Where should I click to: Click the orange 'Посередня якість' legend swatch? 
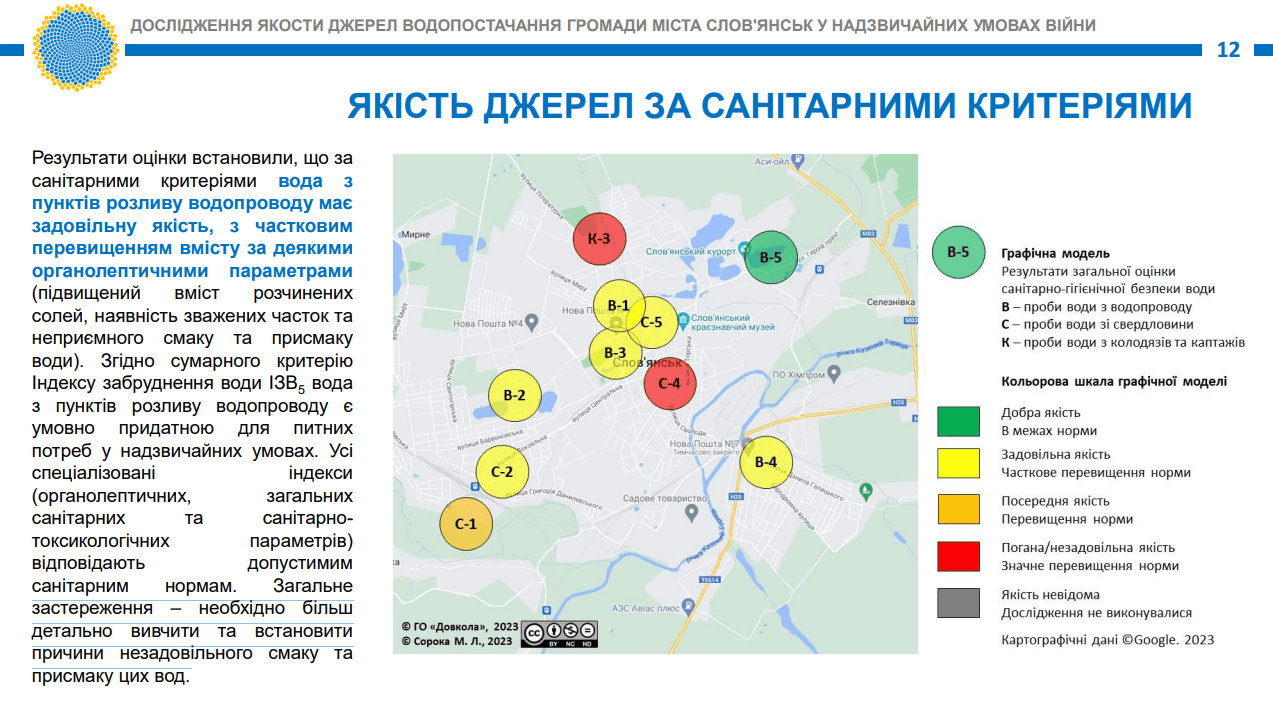pos(958,509)
